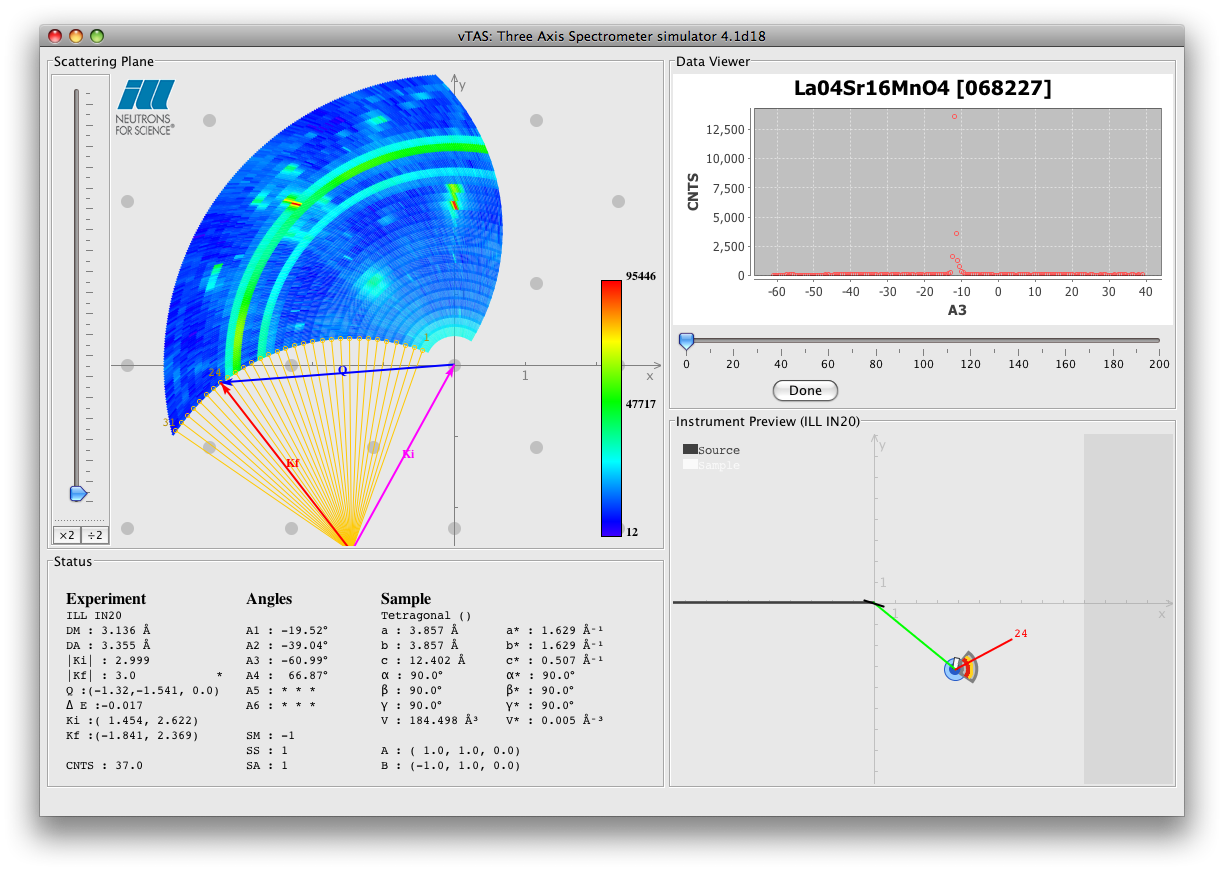Click the green window zoom button
Image resolution: width=1224 pixels, height=871 pixels.
pyautogui.click(x=97, y=36)
